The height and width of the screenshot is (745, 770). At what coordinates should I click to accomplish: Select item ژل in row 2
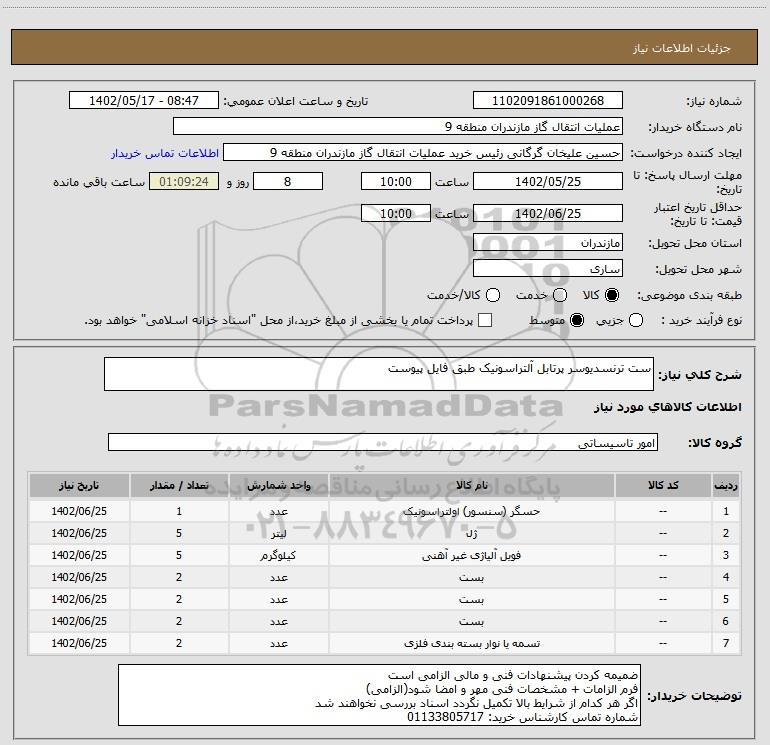471,533
